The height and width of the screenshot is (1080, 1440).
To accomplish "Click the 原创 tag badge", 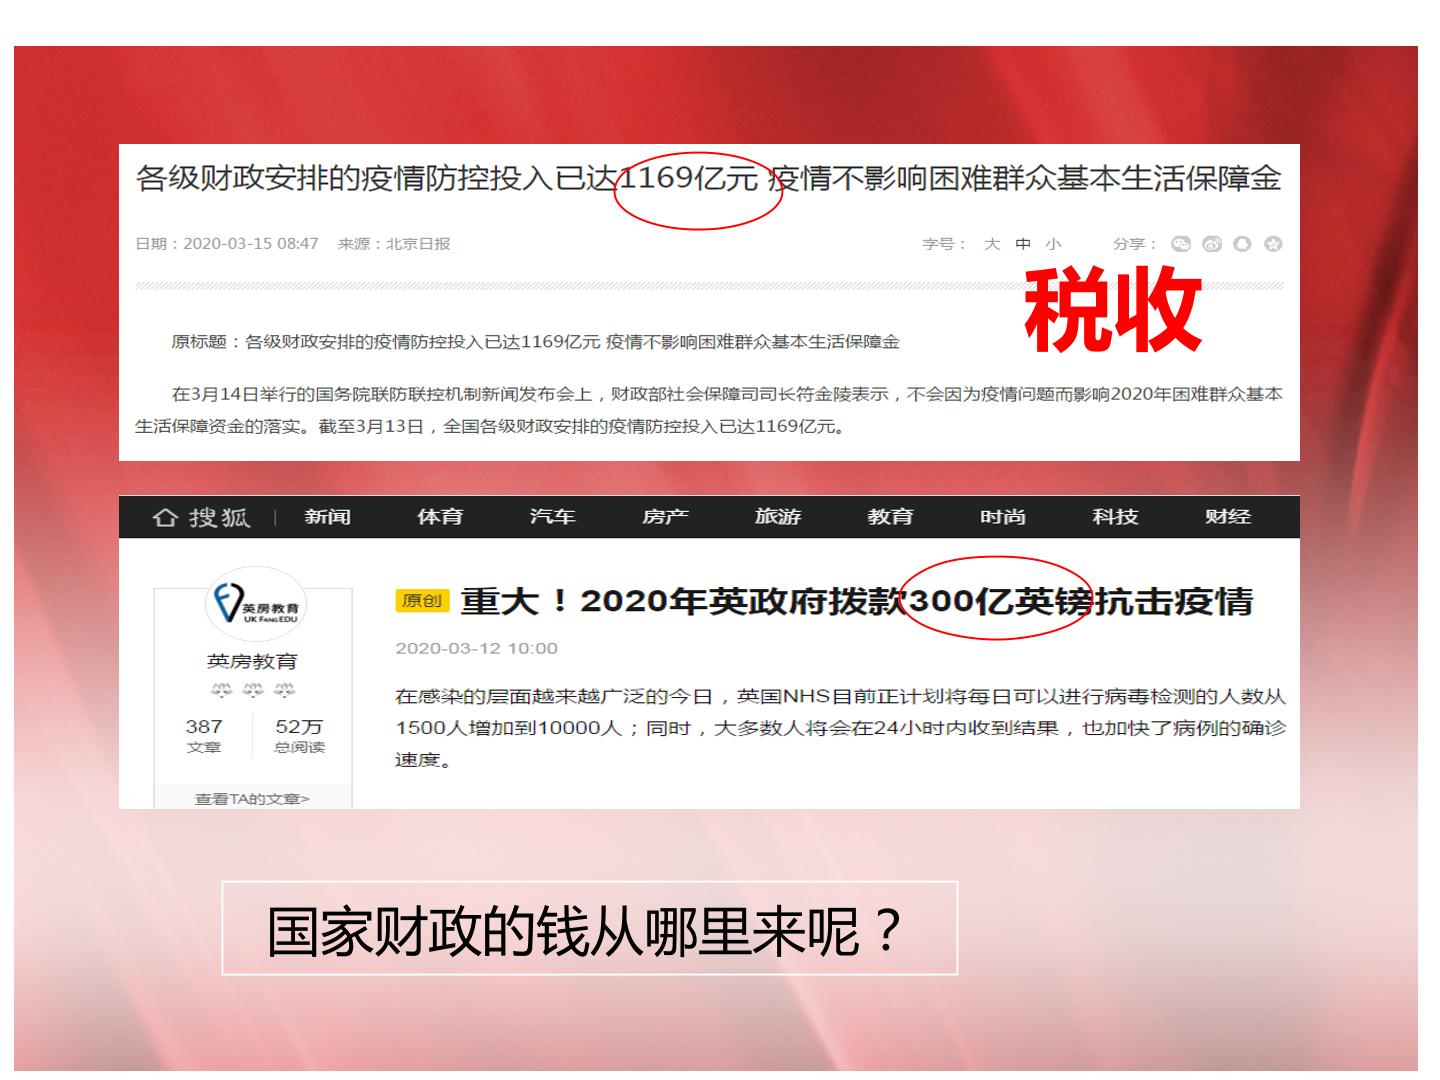I will coord(422,600).
